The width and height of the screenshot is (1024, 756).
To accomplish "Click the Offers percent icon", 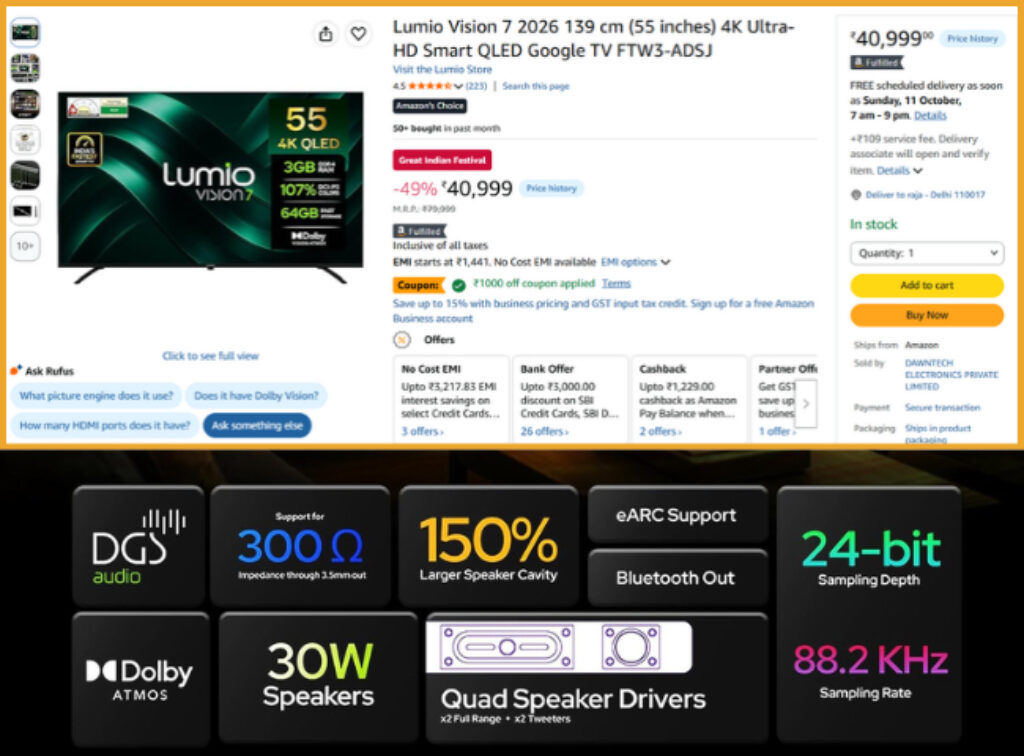I will pyautogui.click(x=402, y=339).
